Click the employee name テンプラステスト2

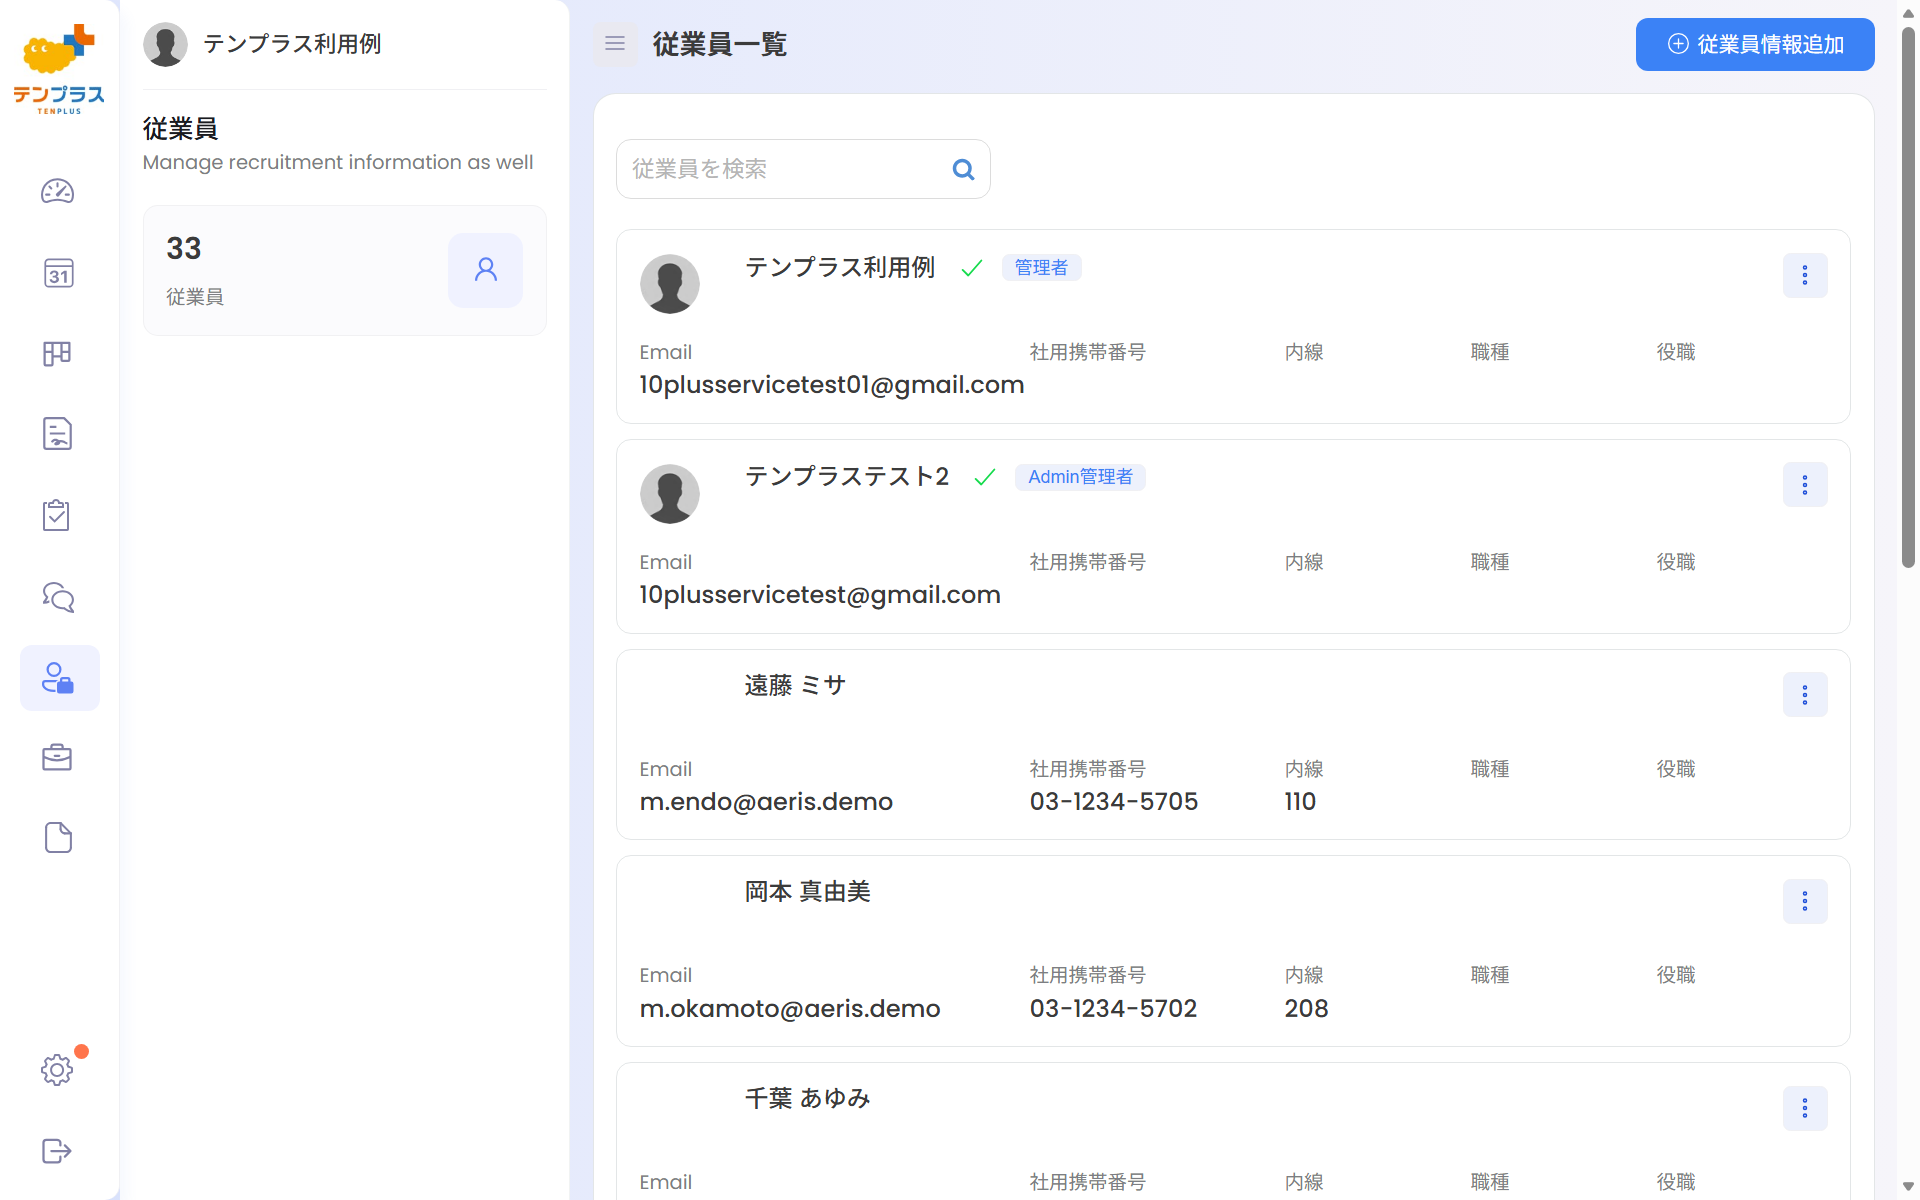coord(846,477)
